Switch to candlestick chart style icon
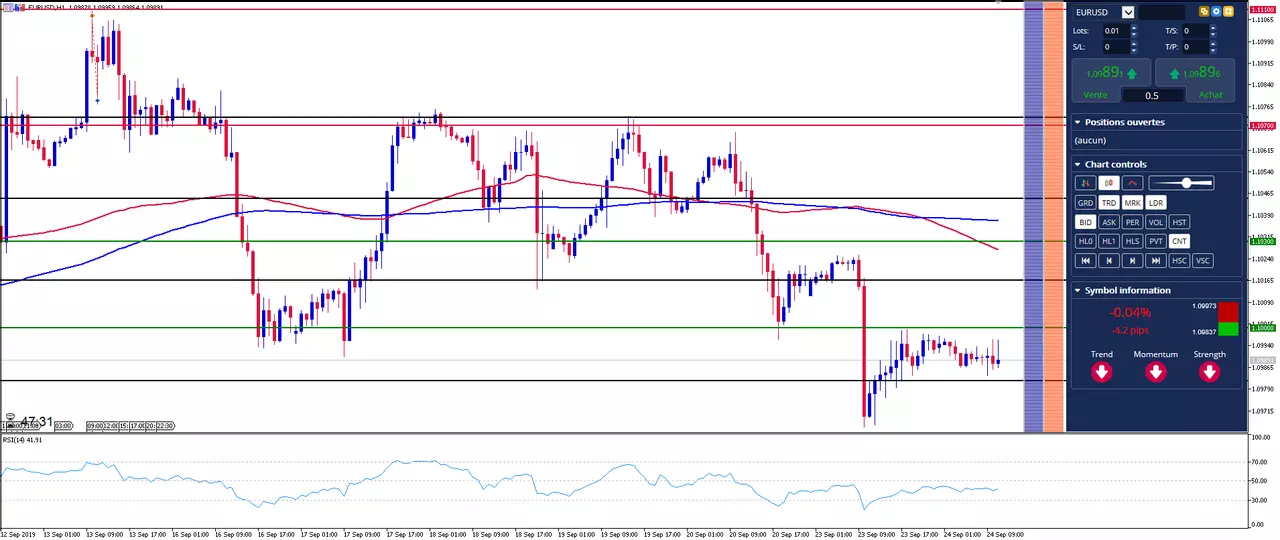Image resolution: width=1280 pixels, height=540 pixels. [1108, 183]
